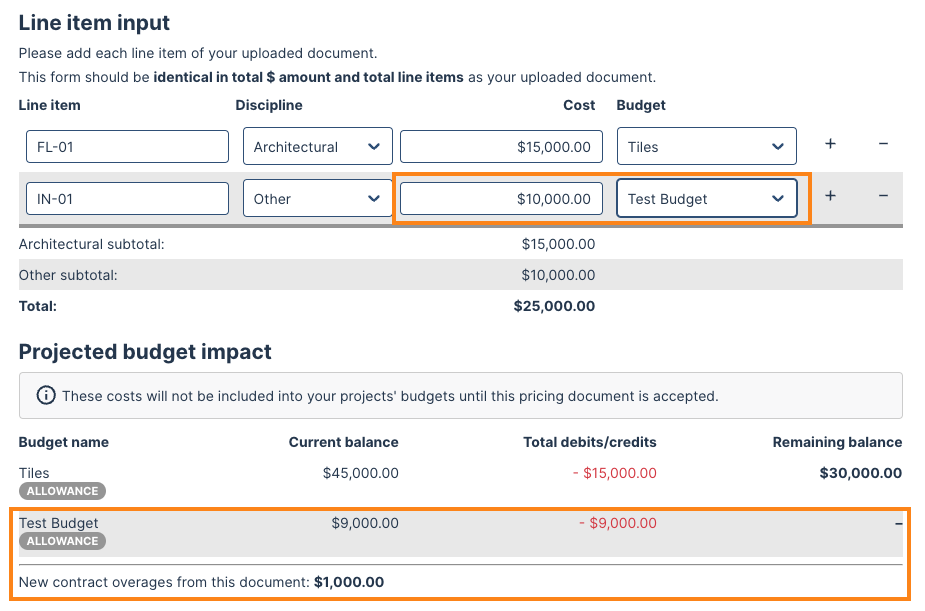925x611 pixels.
Task: Collapse the Test Budget impact row
Action: (x=898, y=522)
